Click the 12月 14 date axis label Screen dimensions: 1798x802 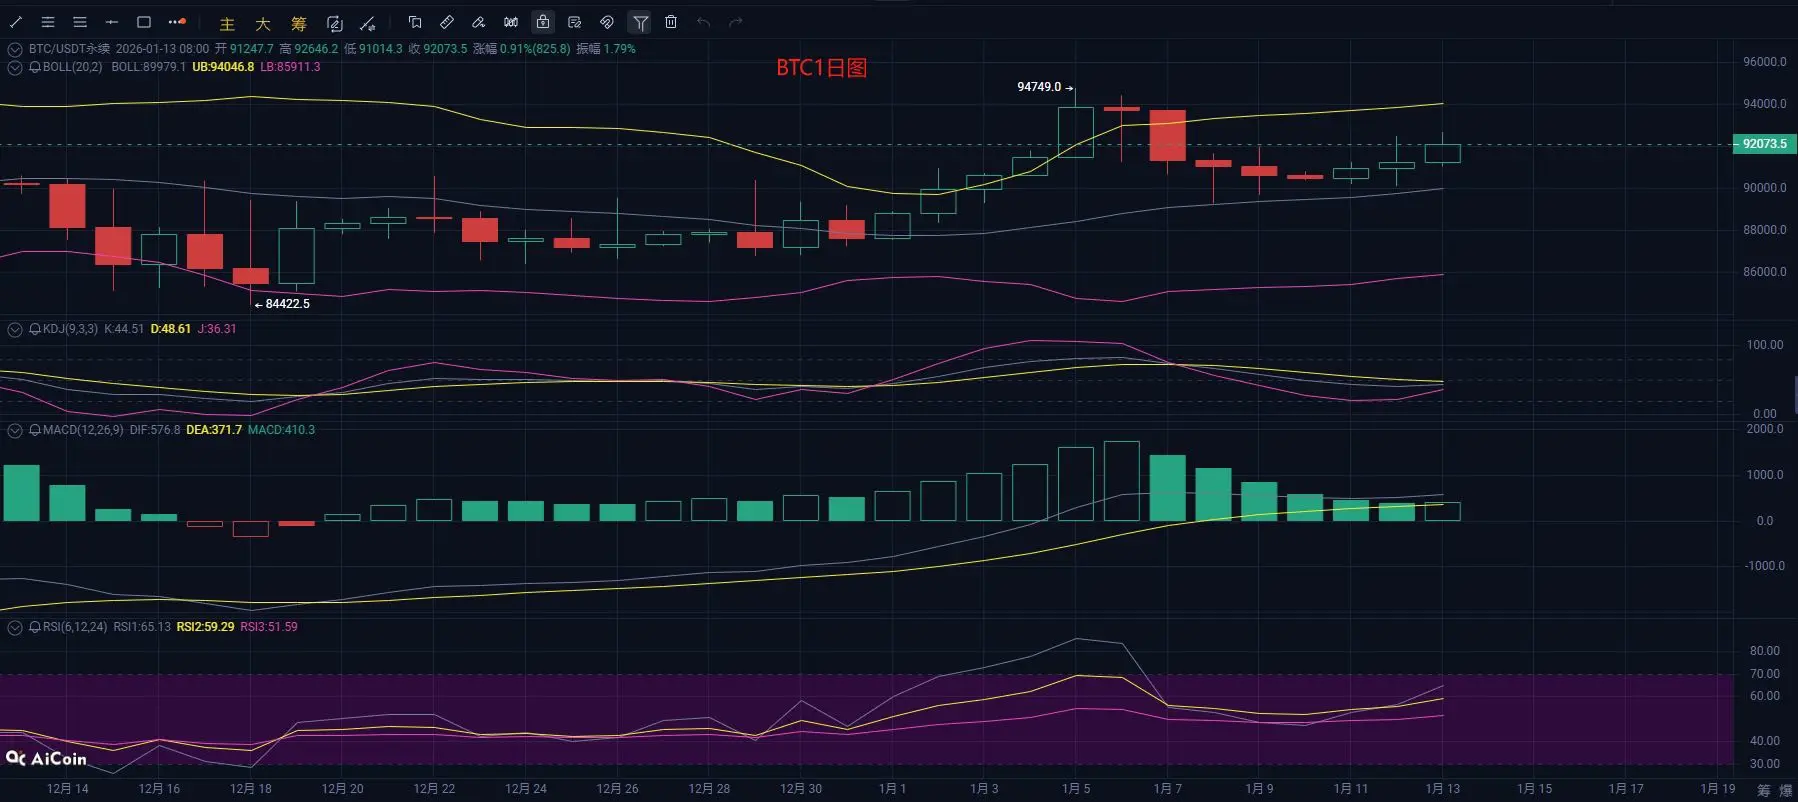[x=67, y=789]
